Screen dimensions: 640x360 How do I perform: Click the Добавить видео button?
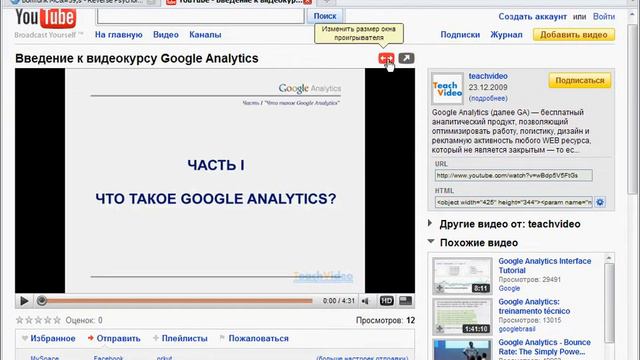click(573, 35)
